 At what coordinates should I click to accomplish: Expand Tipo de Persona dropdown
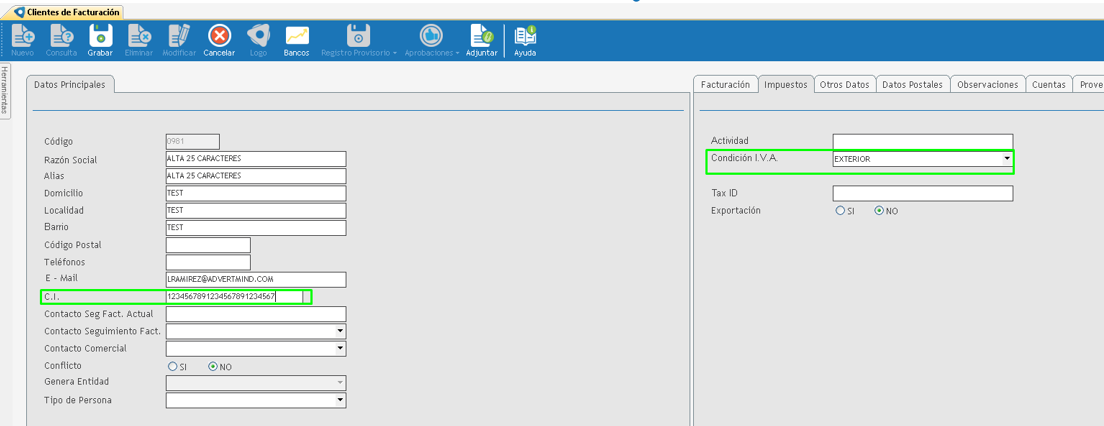(x=340, y=400)
